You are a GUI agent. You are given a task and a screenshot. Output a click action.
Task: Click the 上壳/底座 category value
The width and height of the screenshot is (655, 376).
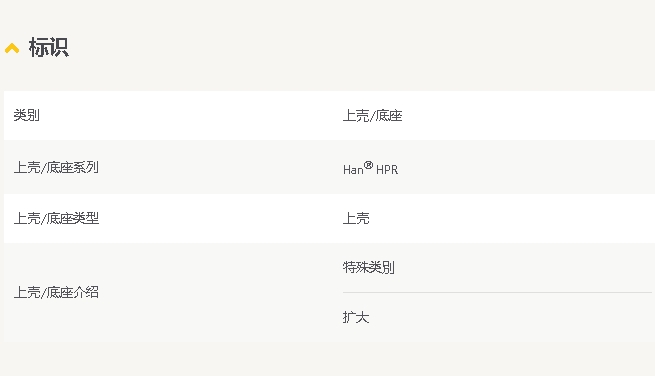pyautogui.click(x=372, y=115)
